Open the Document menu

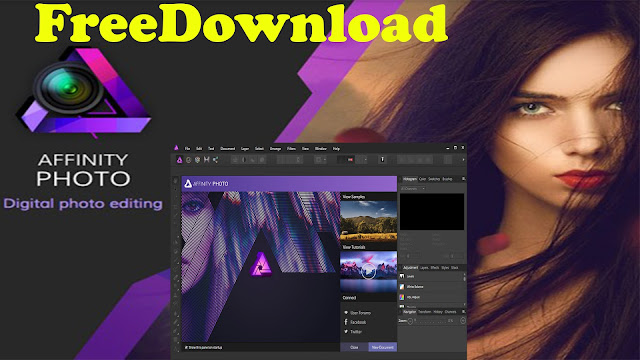click(x=228, y=149)
